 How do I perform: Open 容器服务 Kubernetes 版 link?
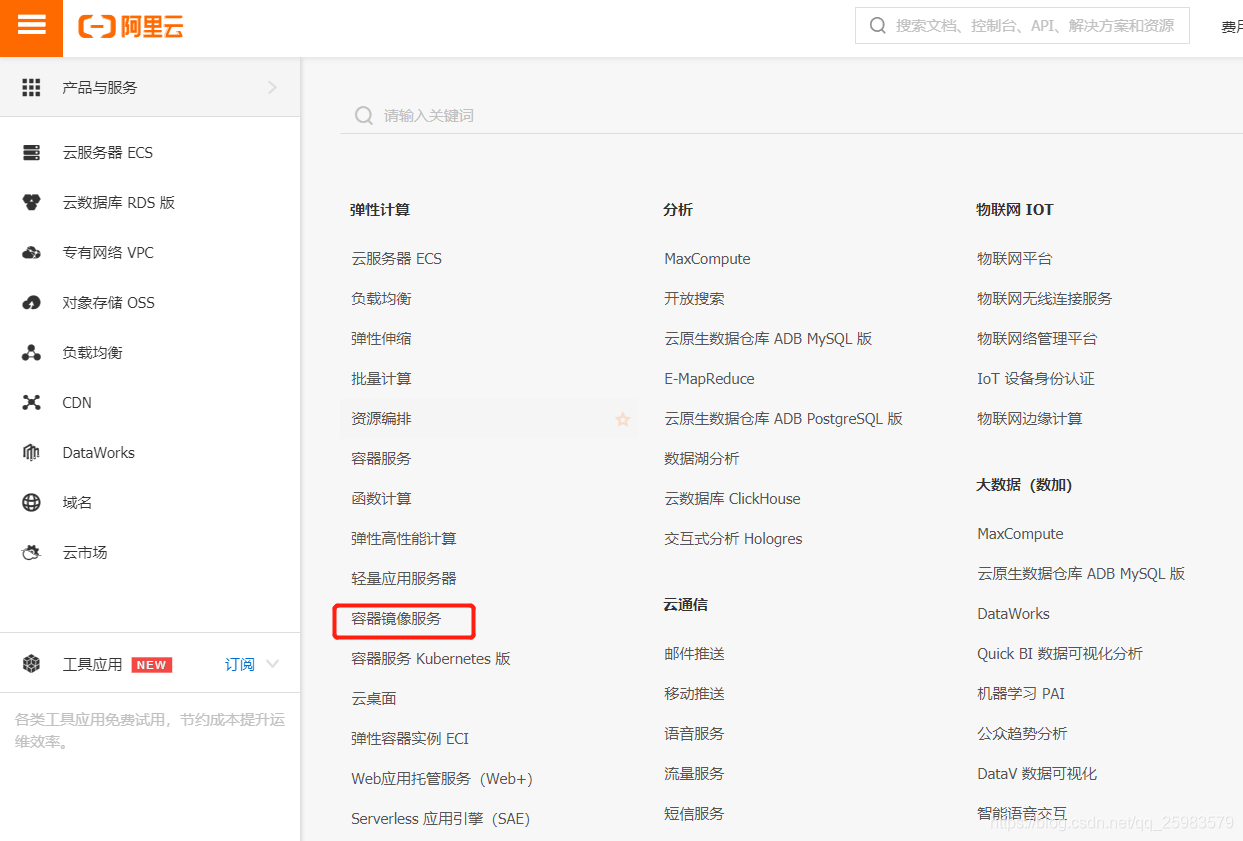[x=431, y=659]
